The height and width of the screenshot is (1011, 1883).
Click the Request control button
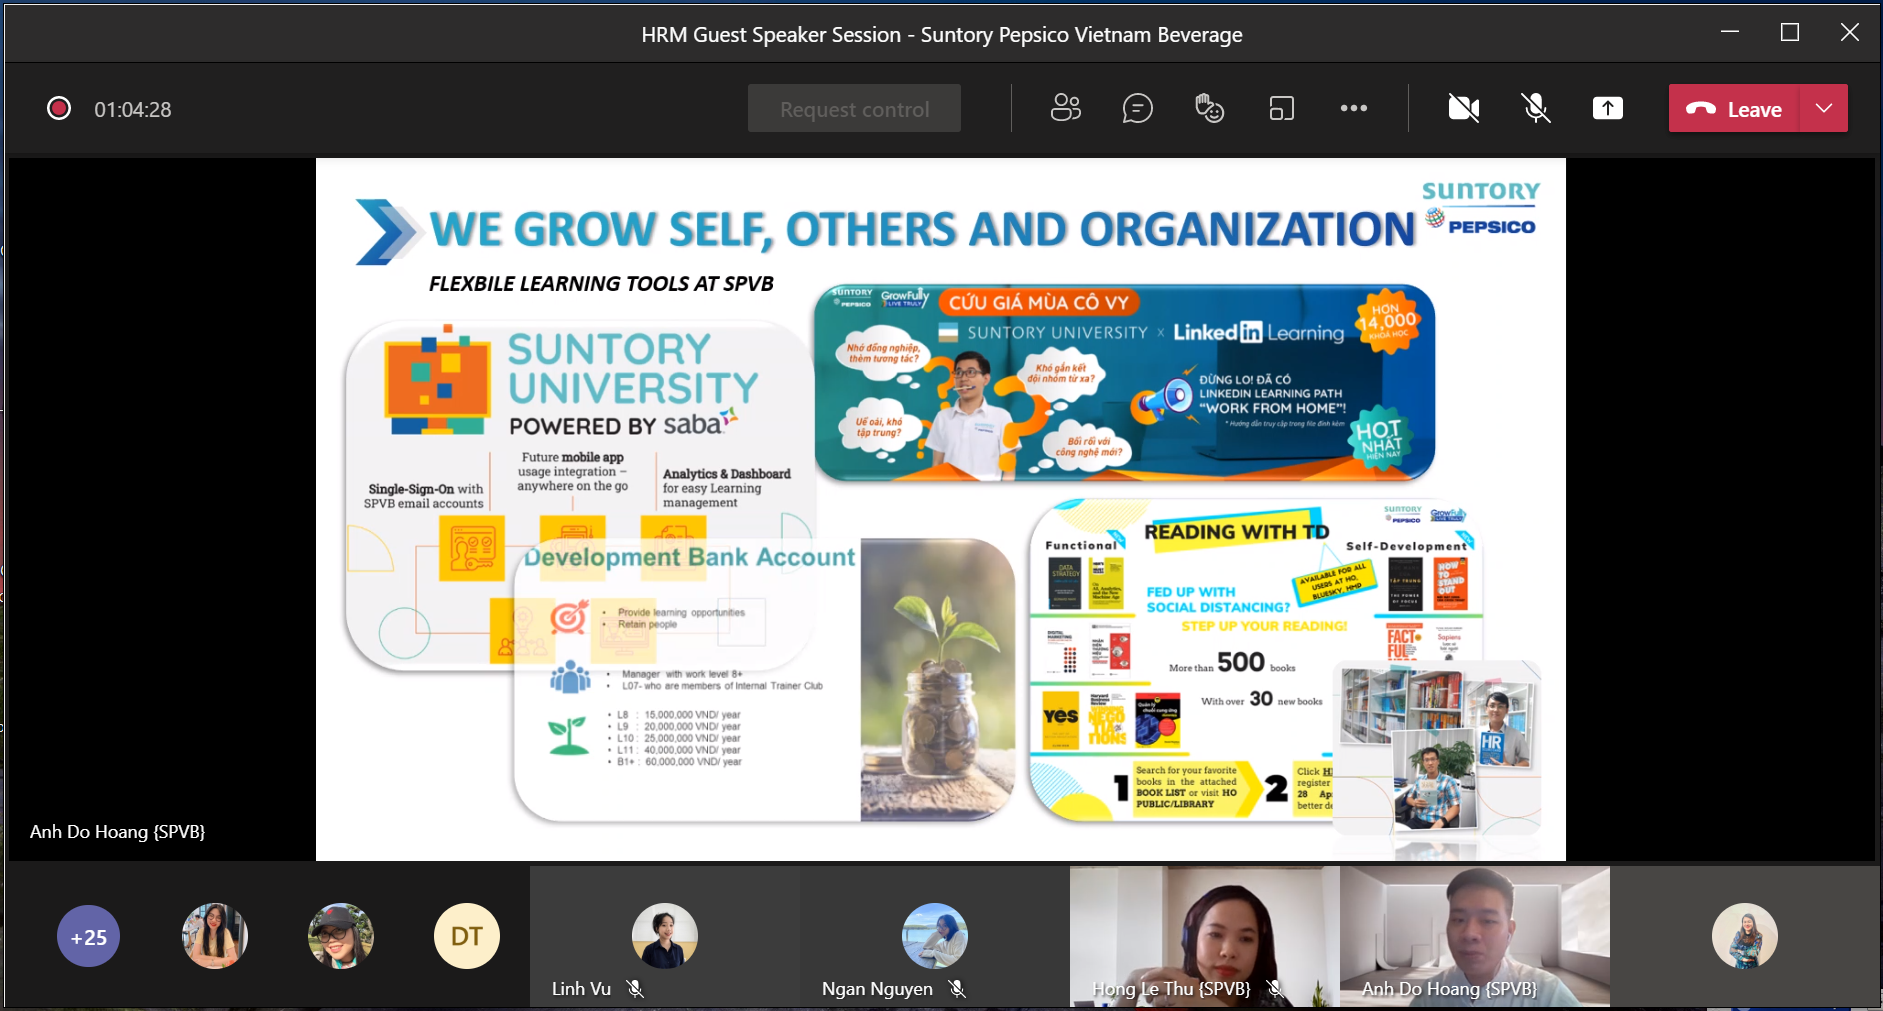coord(854,108)
